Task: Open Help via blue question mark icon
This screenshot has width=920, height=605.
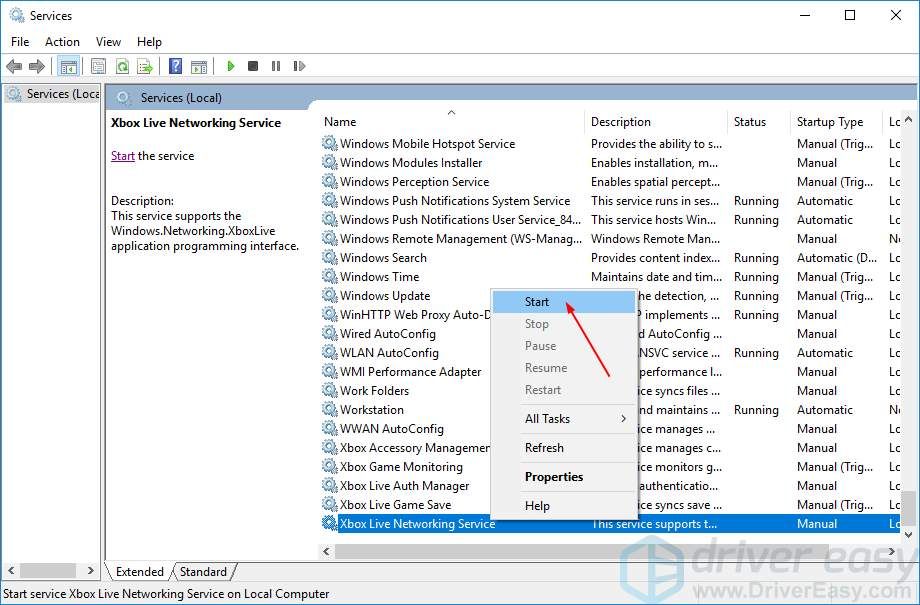Action: (175, 66)
